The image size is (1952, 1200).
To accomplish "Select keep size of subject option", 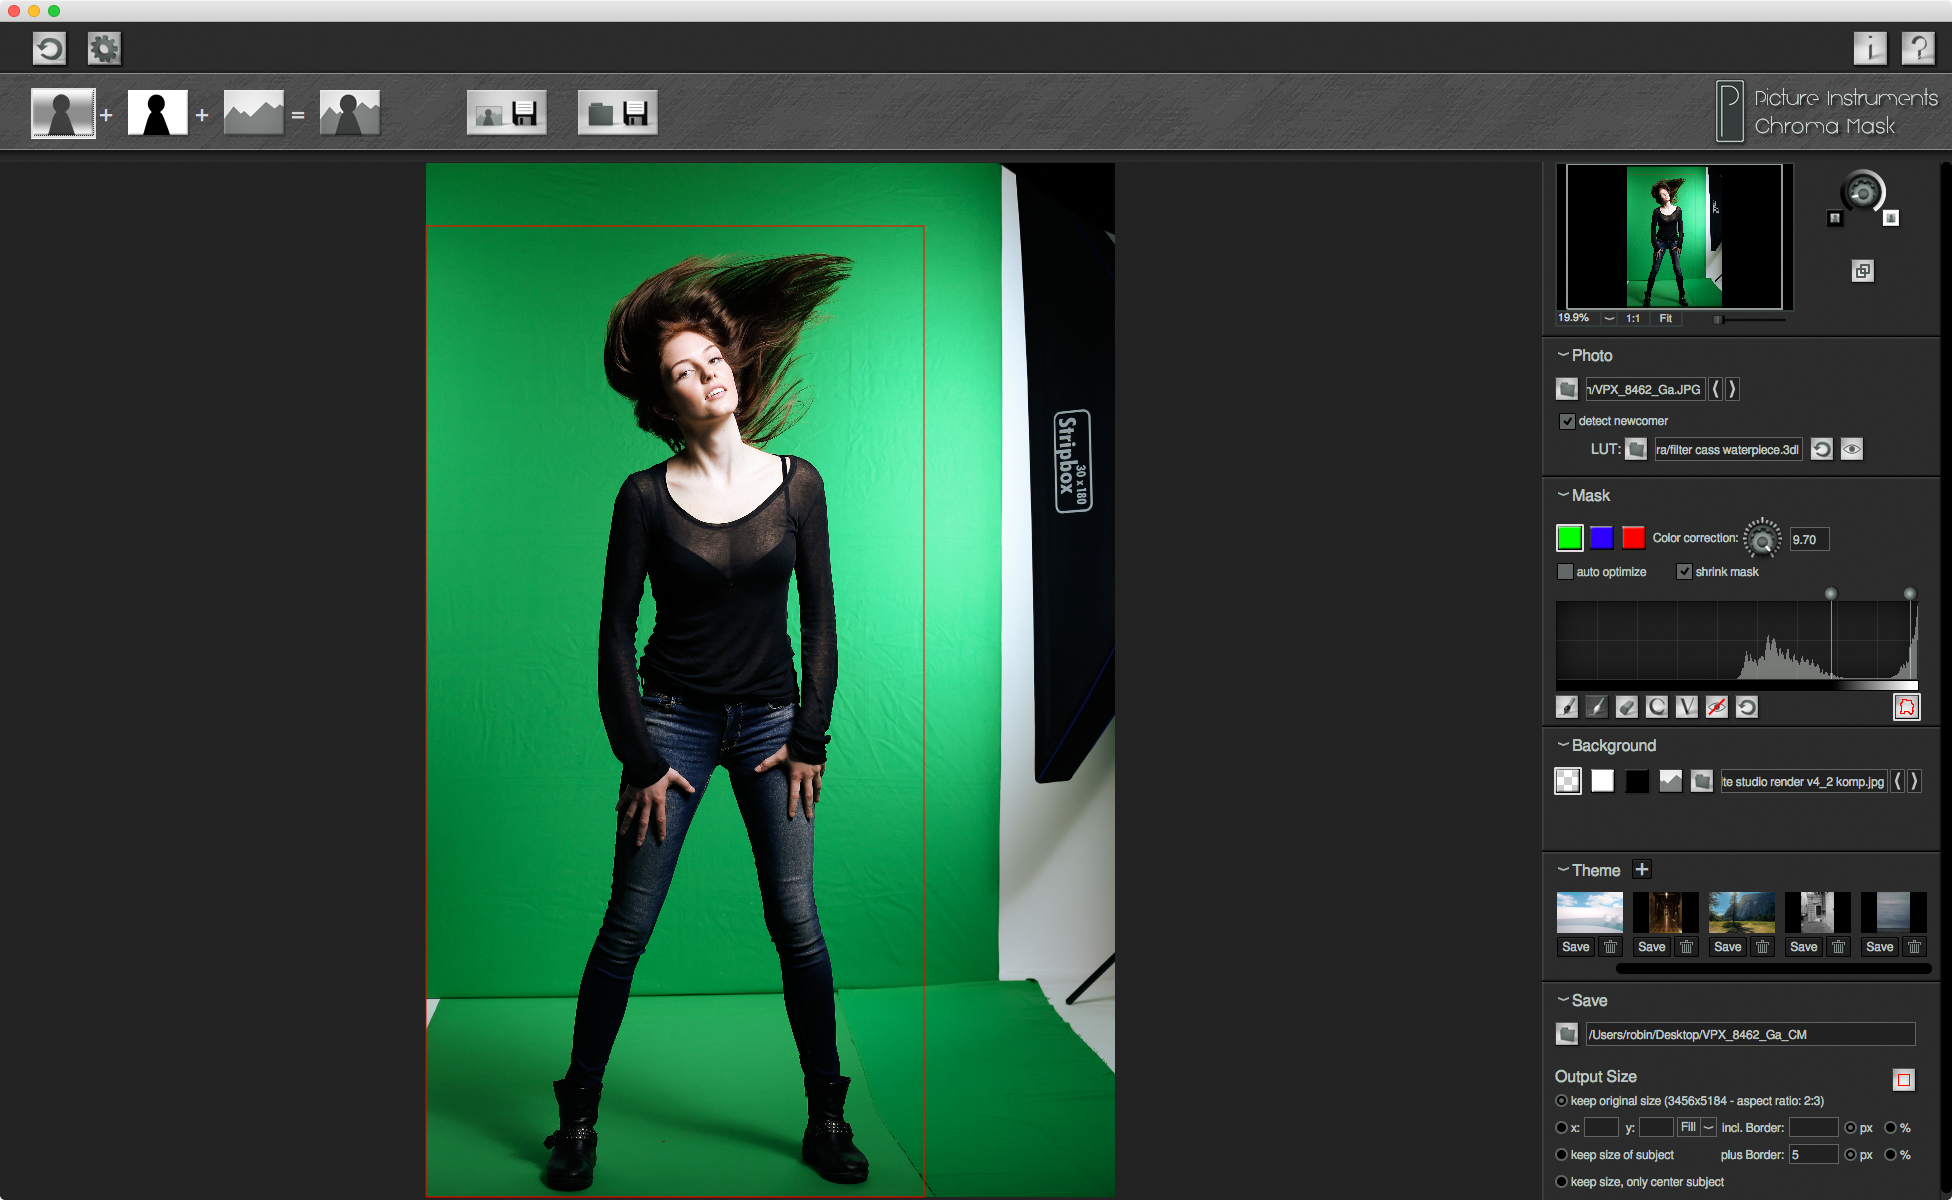I will 1562,1155.
